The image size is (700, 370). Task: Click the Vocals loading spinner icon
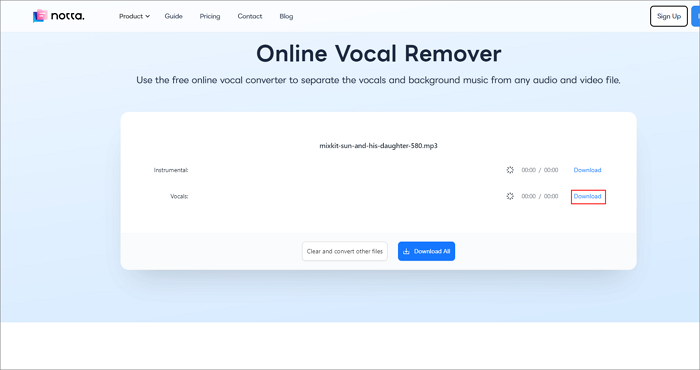510,196
